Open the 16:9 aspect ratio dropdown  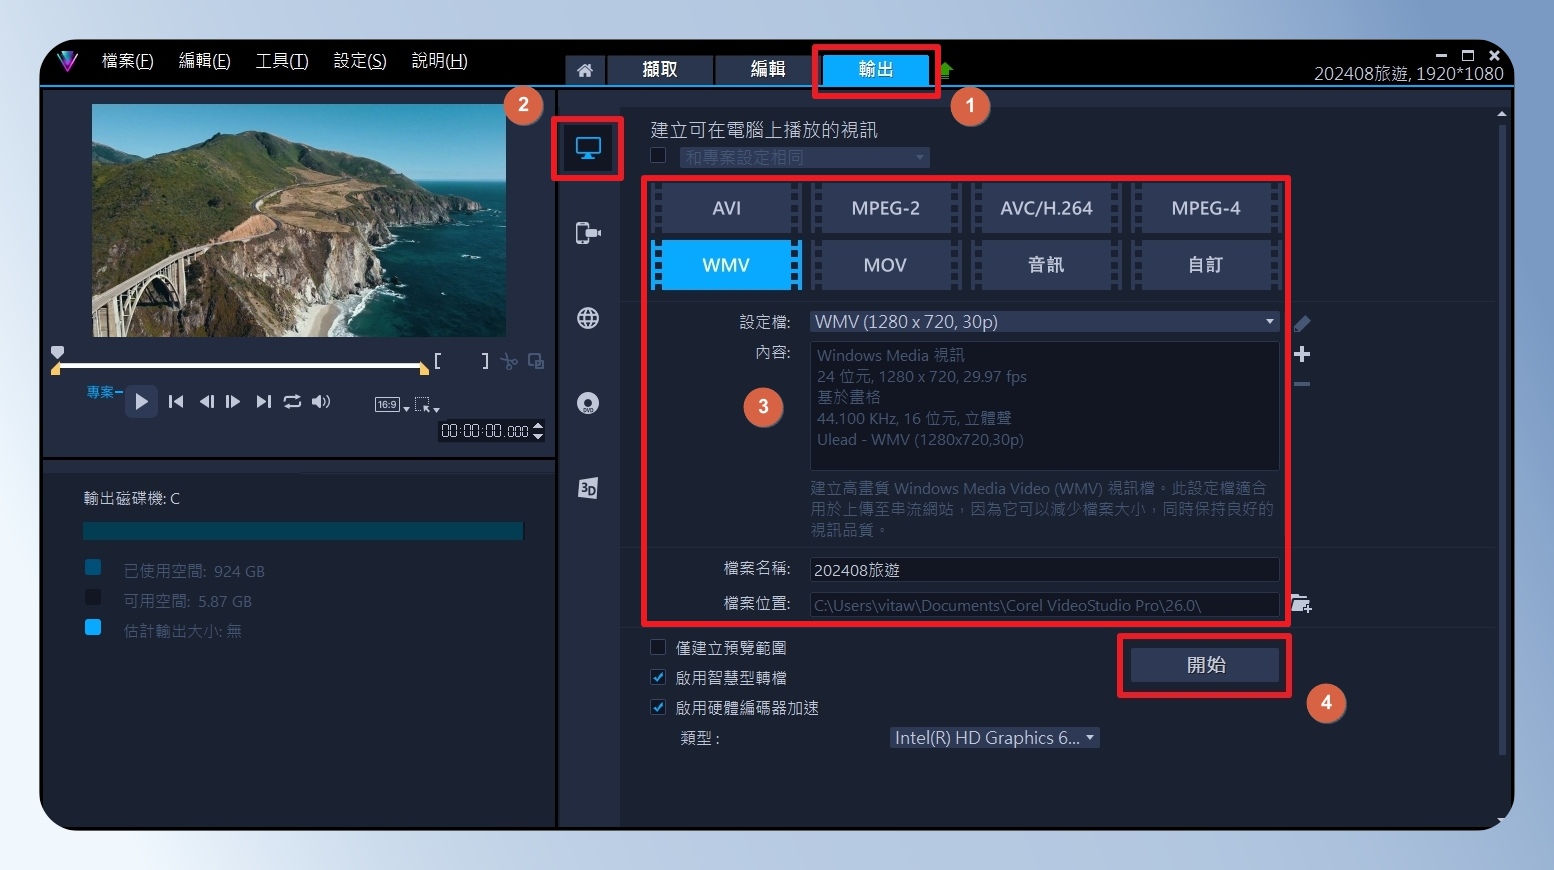click(x=392, y=405)
